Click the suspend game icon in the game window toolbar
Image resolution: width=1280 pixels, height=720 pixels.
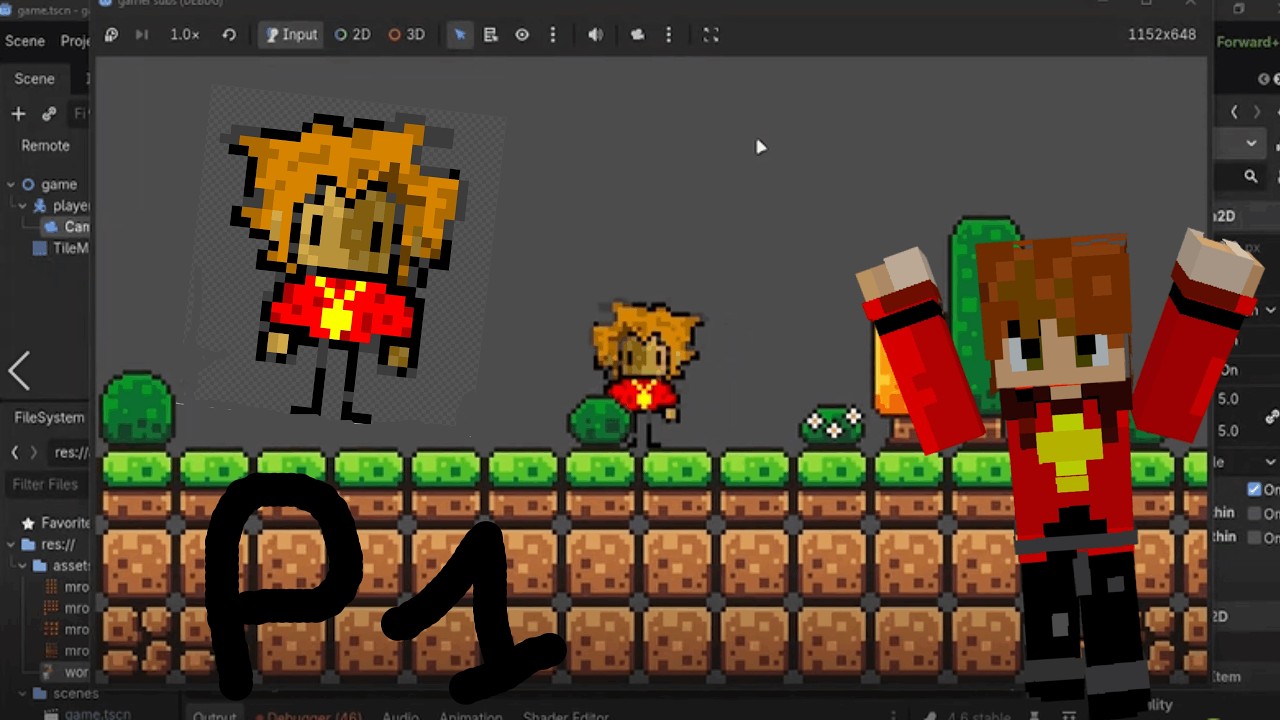tap(111, 35)
